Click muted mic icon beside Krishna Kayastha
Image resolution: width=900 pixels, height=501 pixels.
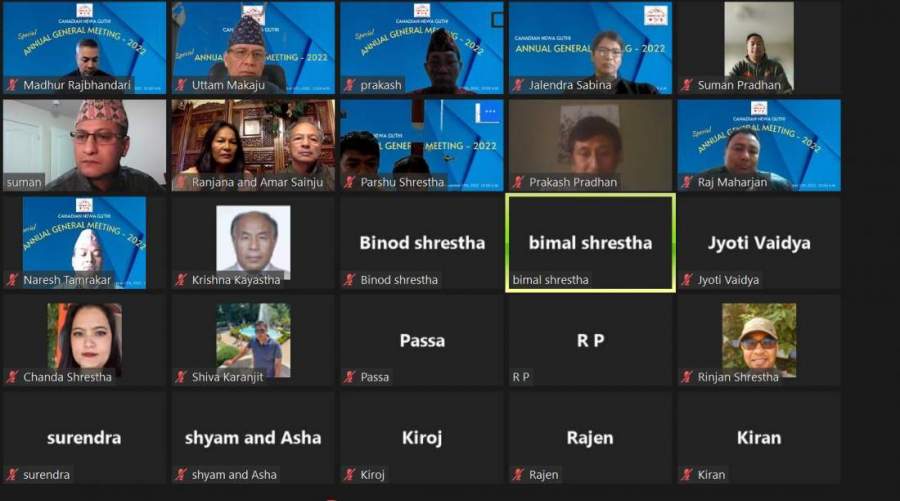pos(181,279)
